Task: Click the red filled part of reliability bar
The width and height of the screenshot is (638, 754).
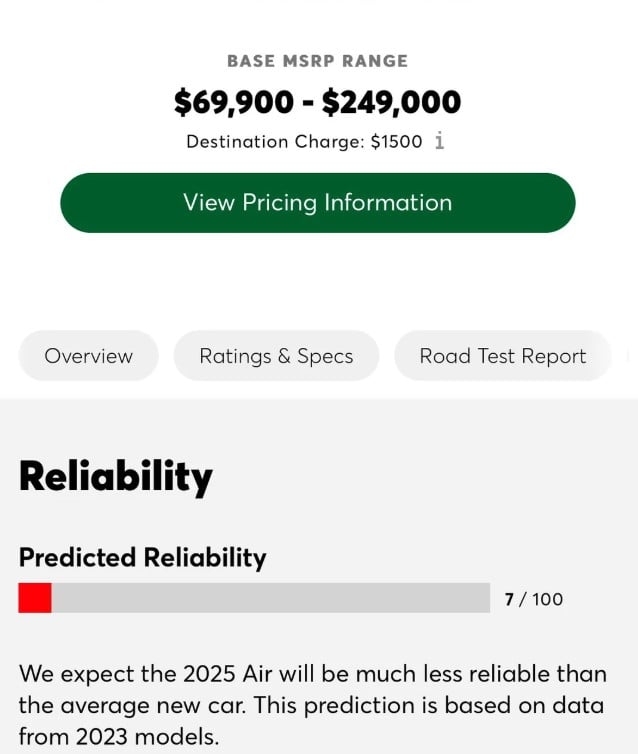Action: [35, 598]
